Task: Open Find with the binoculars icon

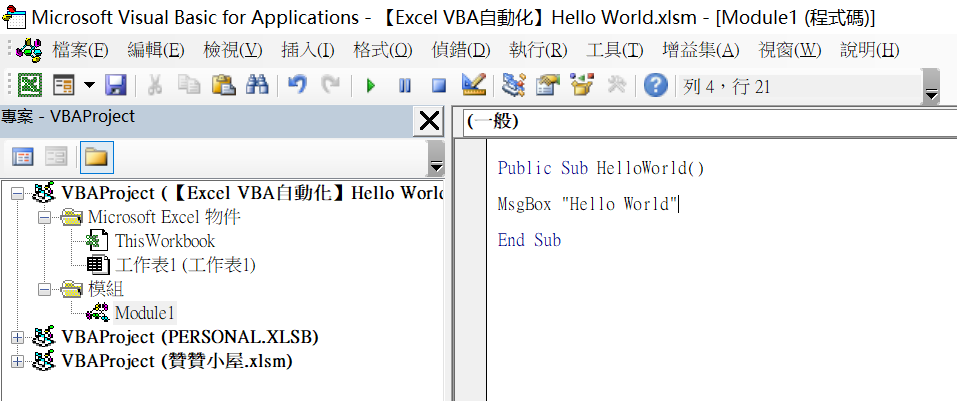Action: point(257,85)
